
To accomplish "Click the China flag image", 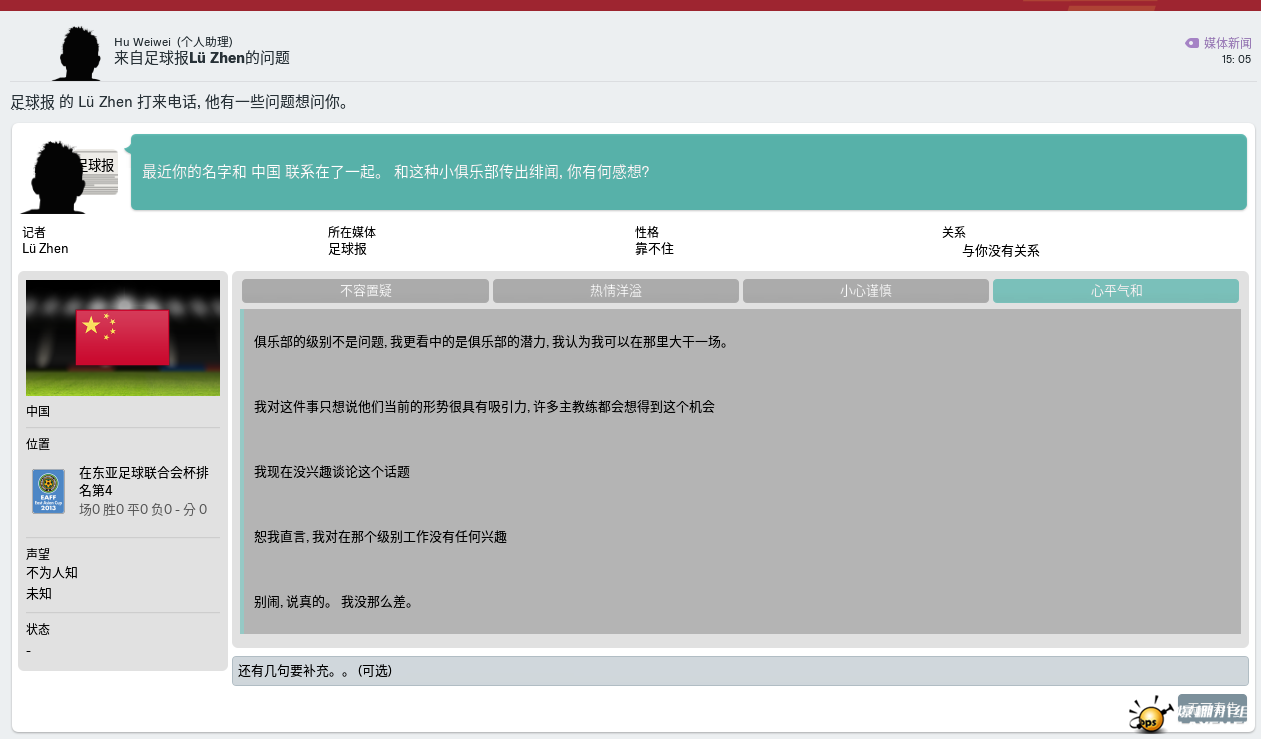I will pos(123,338).
